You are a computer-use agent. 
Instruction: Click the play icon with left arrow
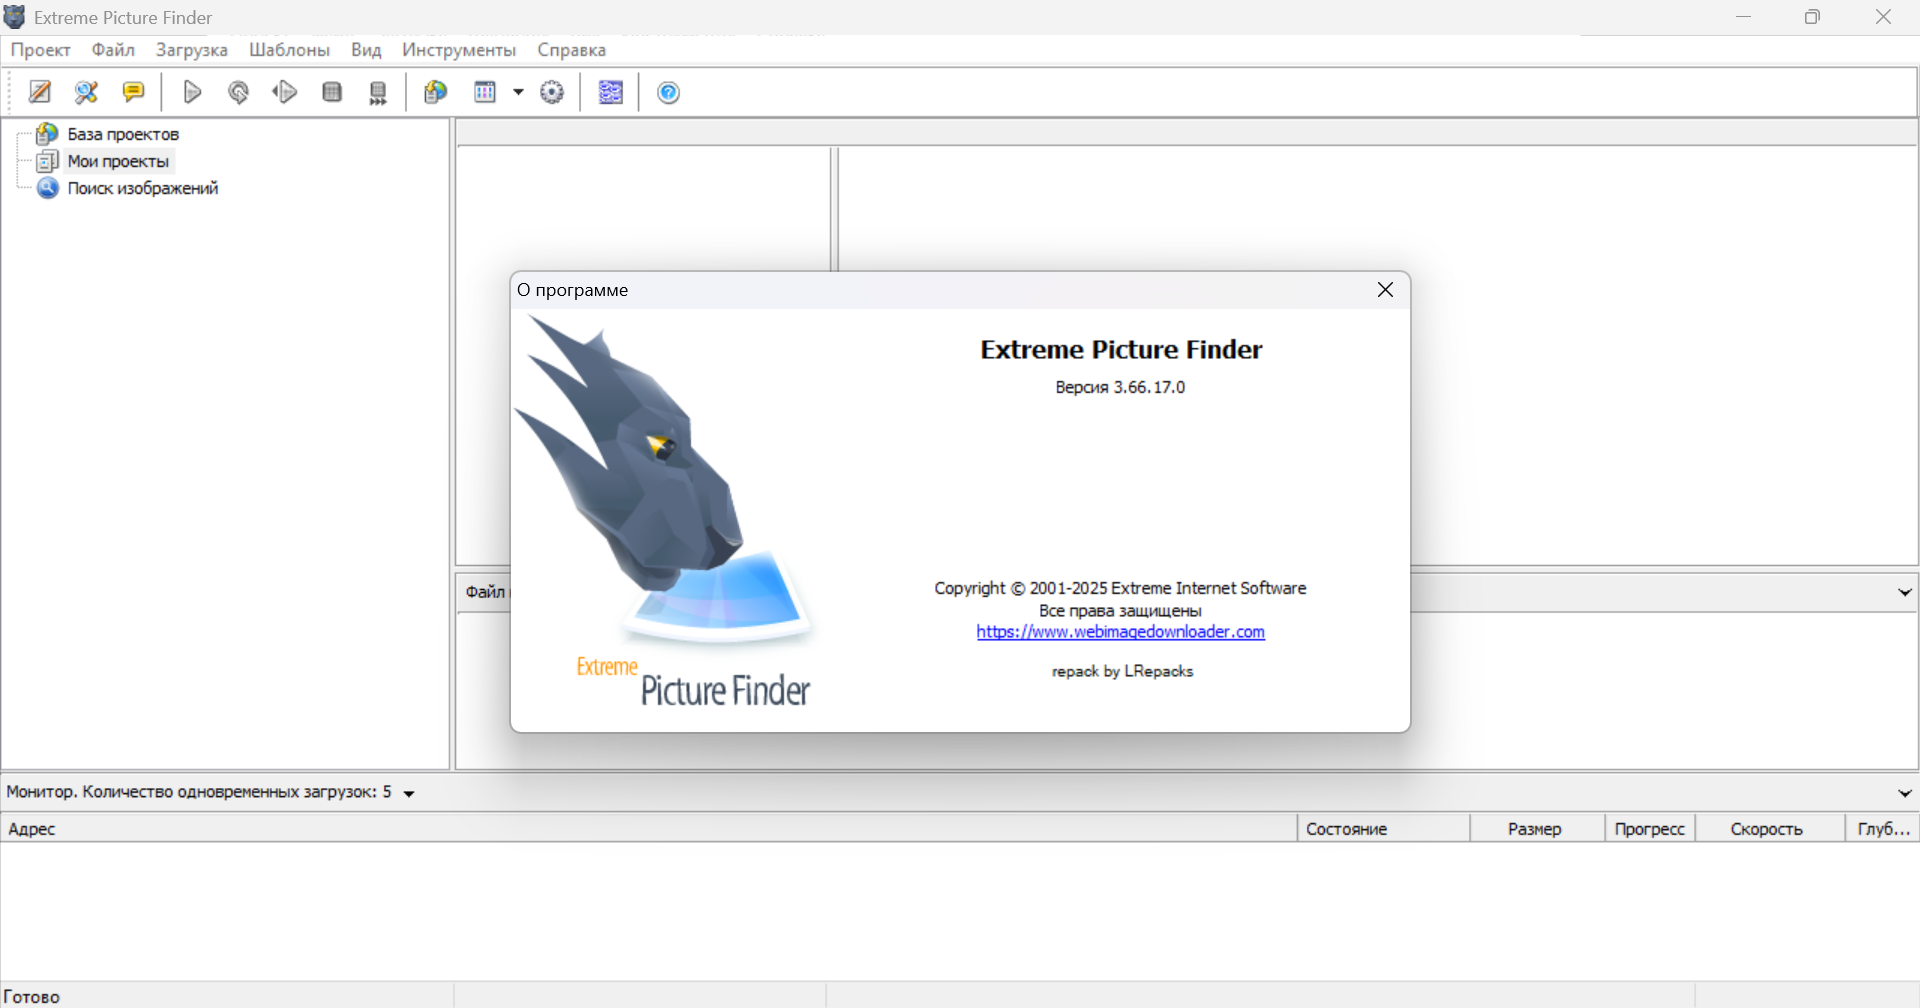(x=285, y=92)
